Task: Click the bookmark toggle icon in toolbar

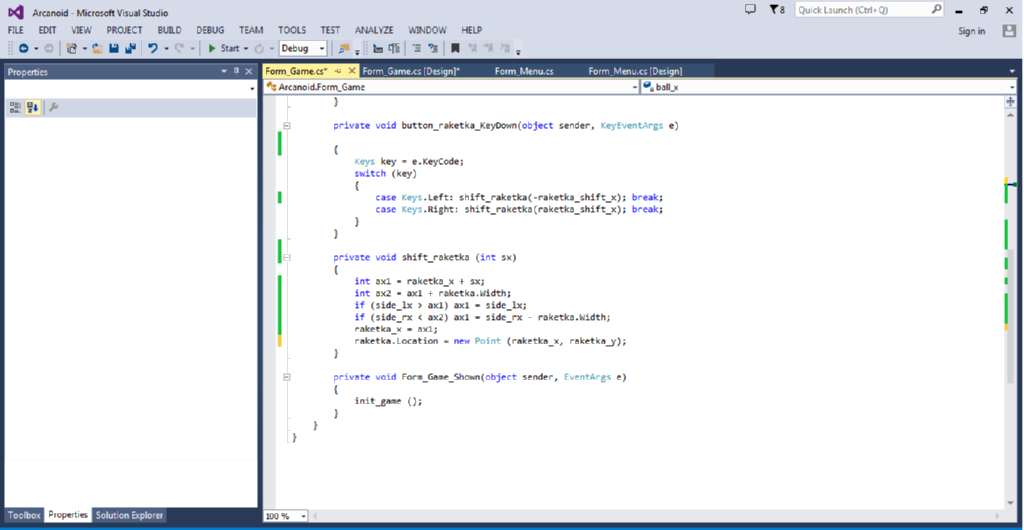Action: click(456, 48)
